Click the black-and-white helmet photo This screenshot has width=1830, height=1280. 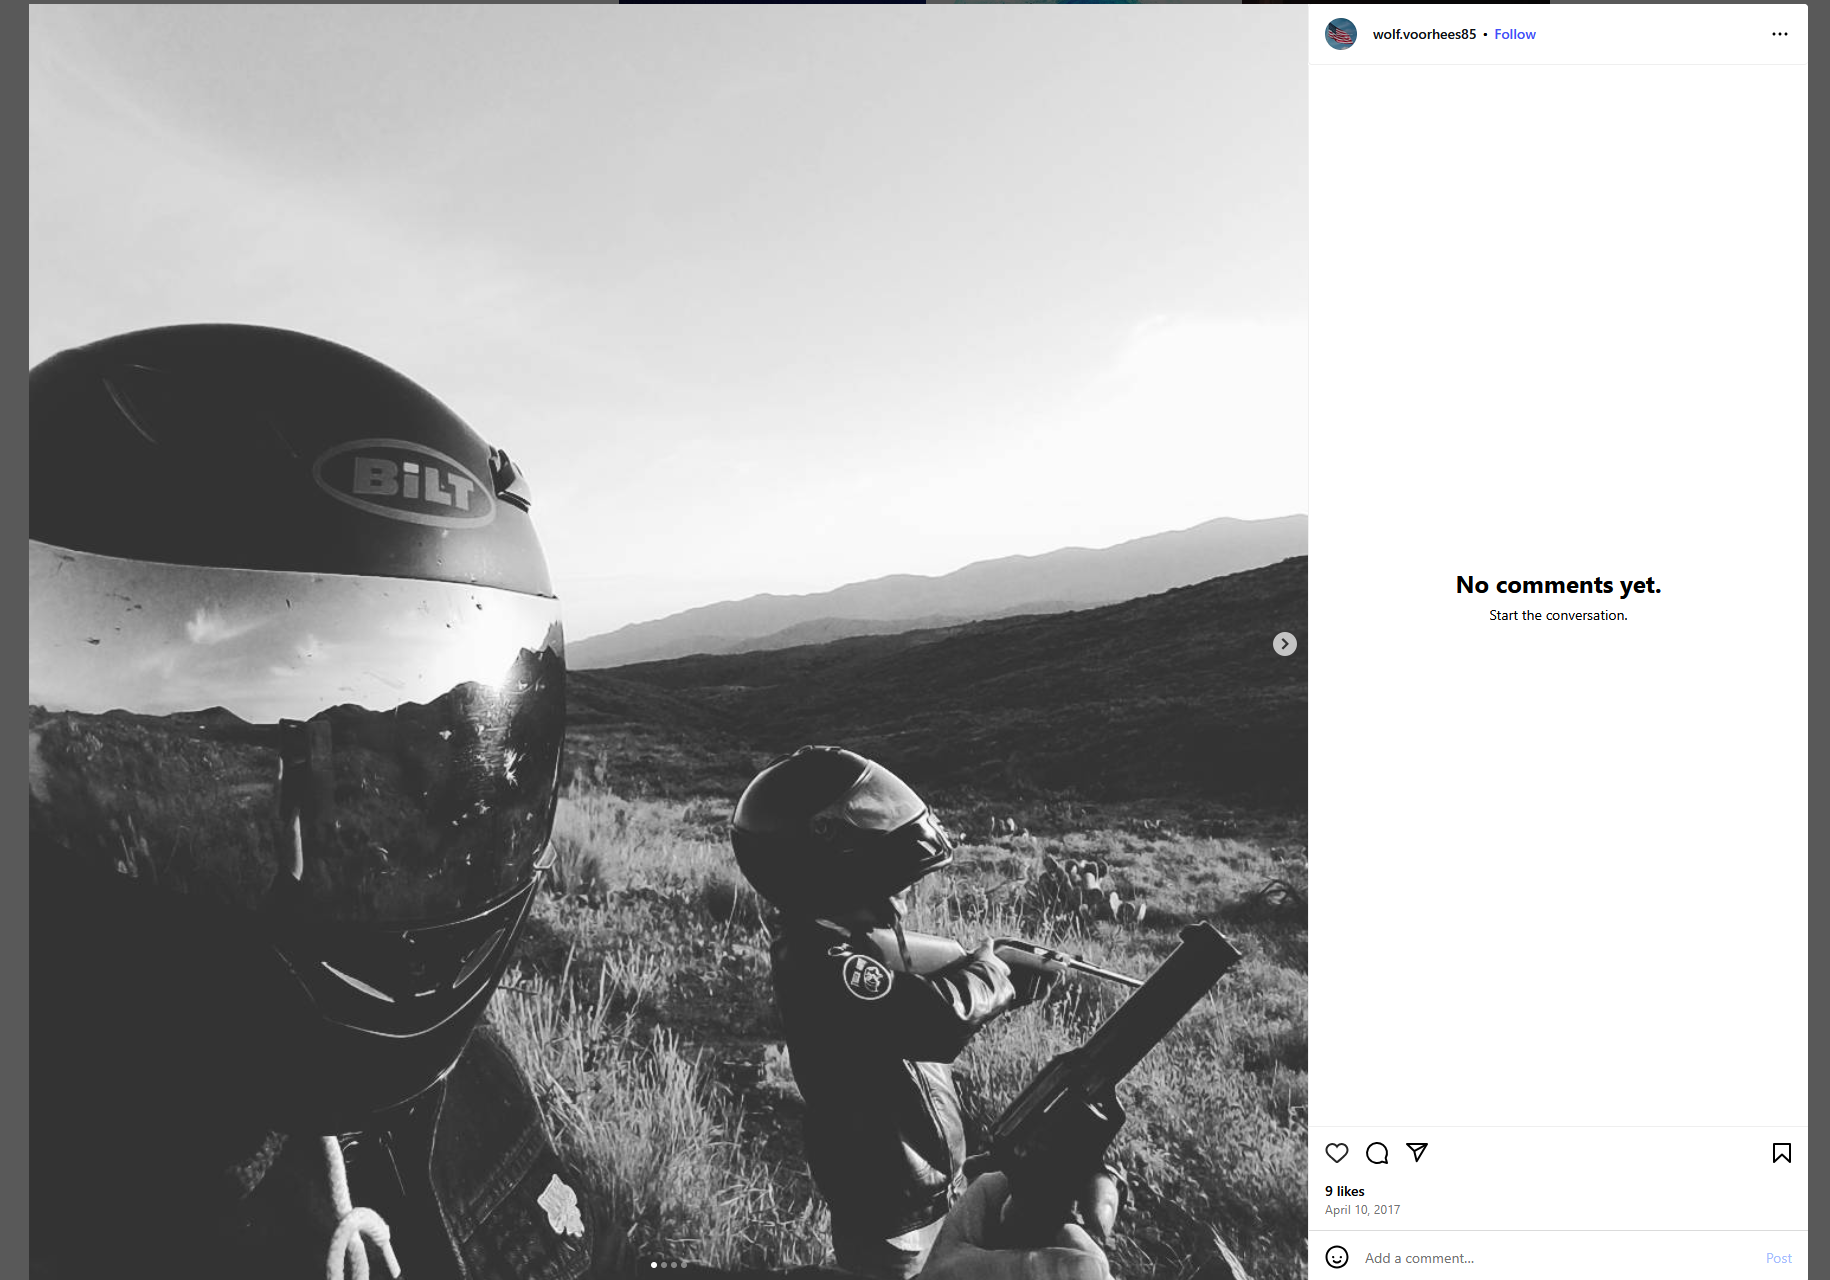click(668, 642)
